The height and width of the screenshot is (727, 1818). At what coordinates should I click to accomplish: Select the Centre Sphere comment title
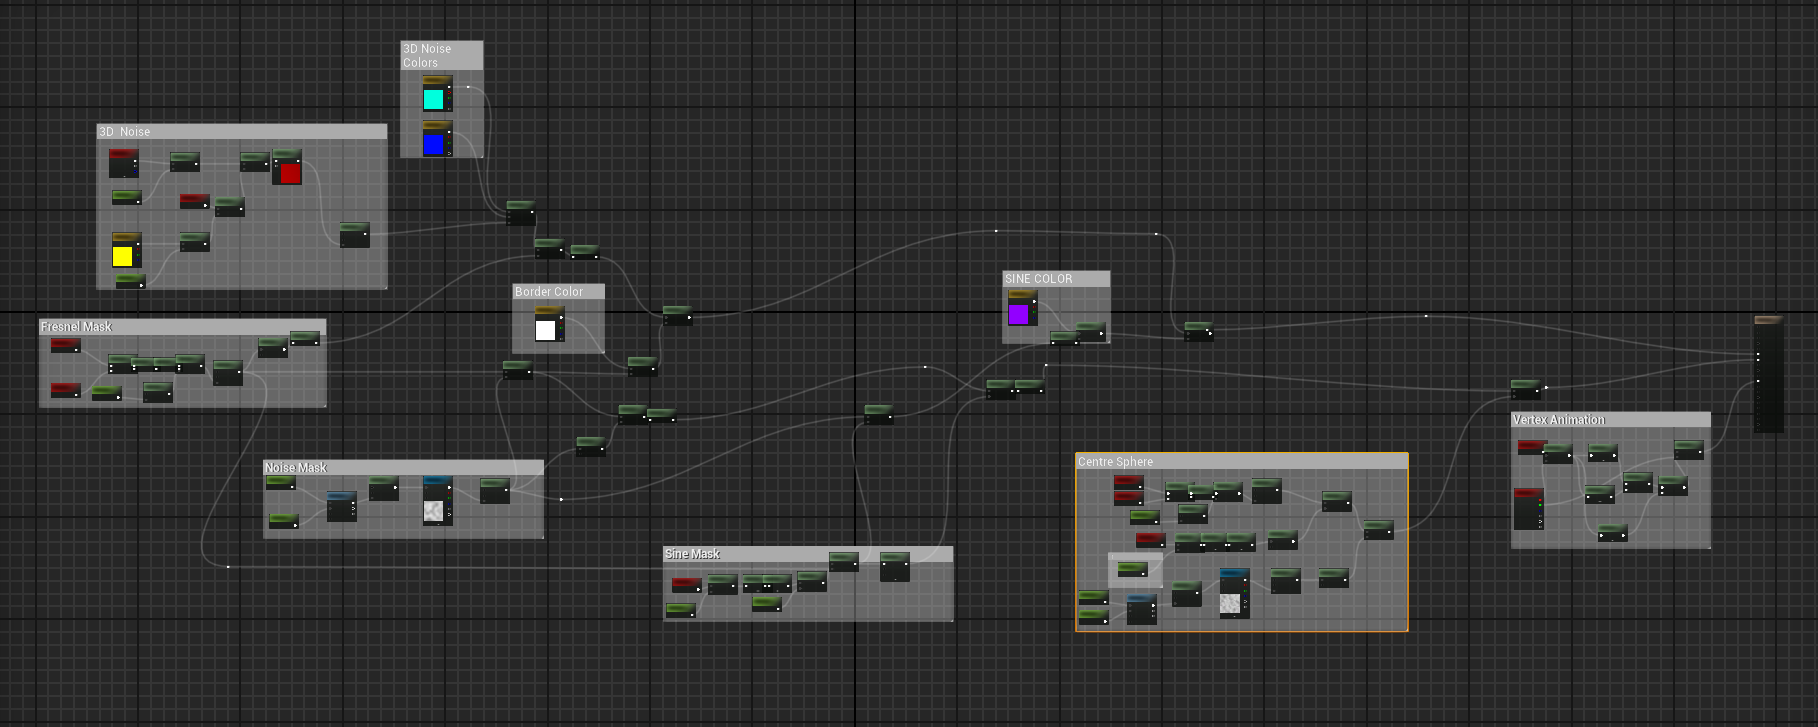[x=1240, y=462]
